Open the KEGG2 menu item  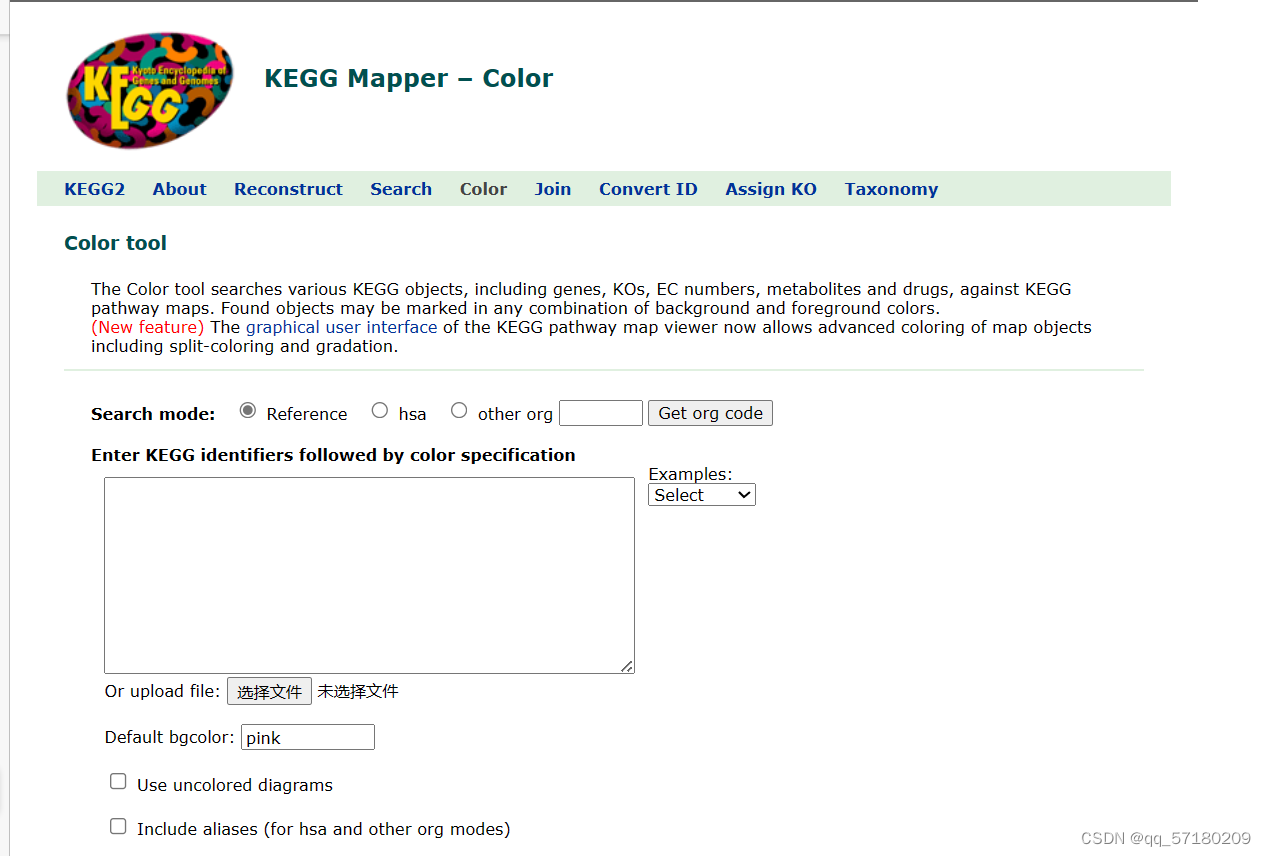pyautogui.click(x=94, y=188)
